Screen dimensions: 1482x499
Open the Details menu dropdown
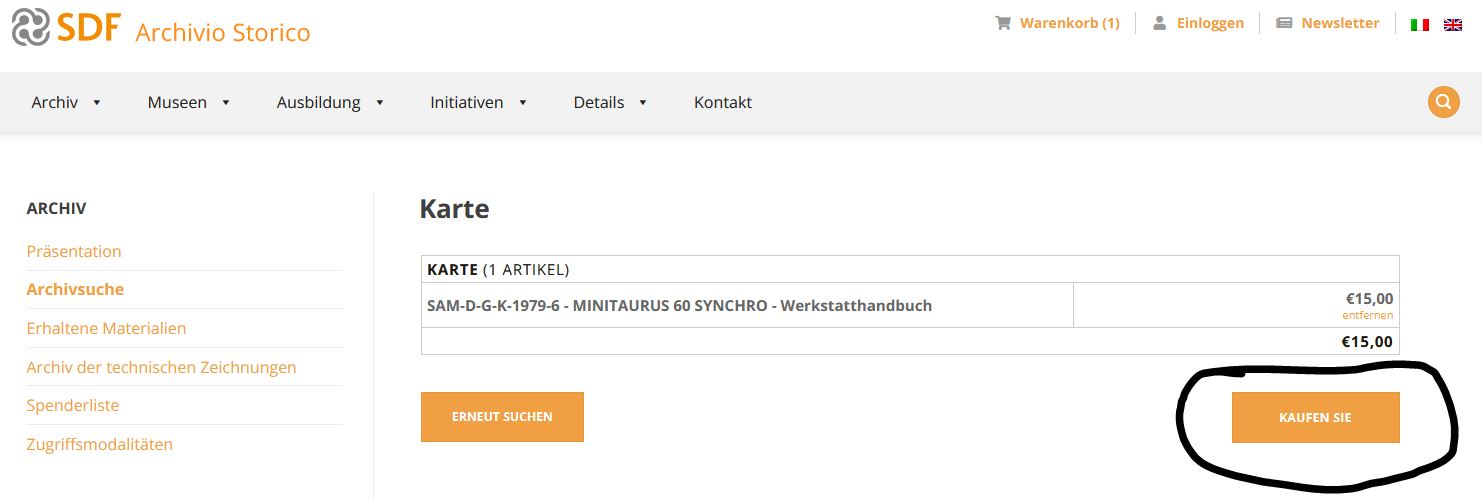click(610, 102)
